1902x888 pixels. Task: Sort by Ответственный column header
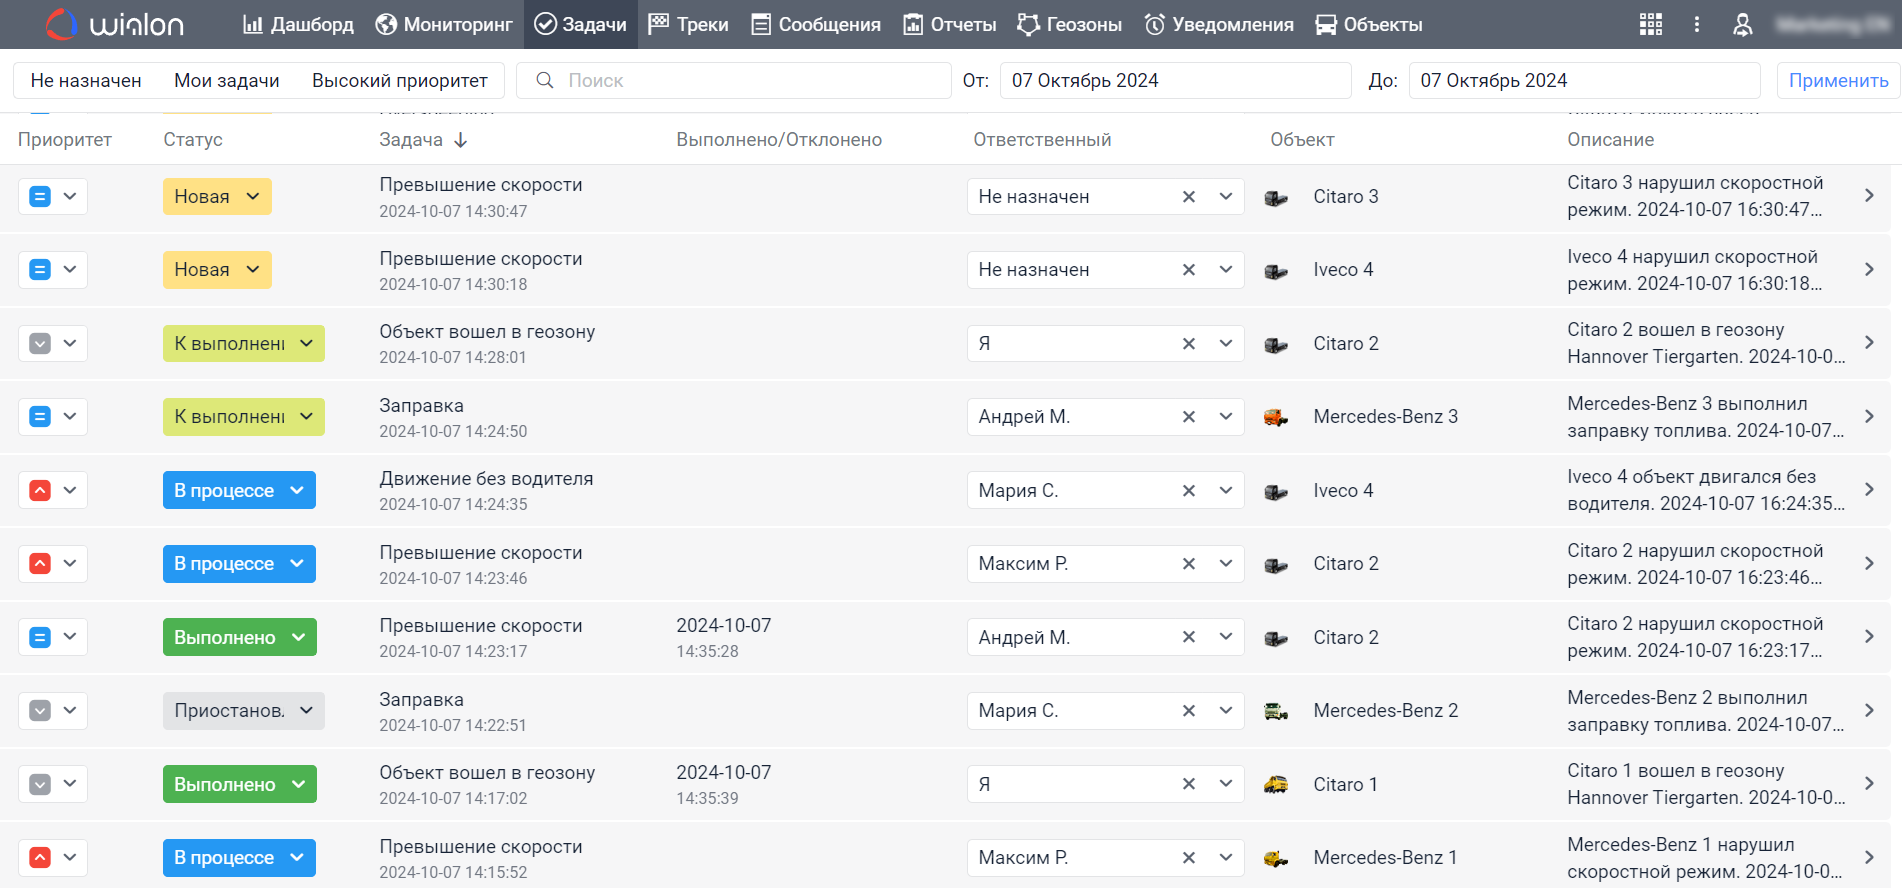pyautogui.click(x=1042, y=140)
